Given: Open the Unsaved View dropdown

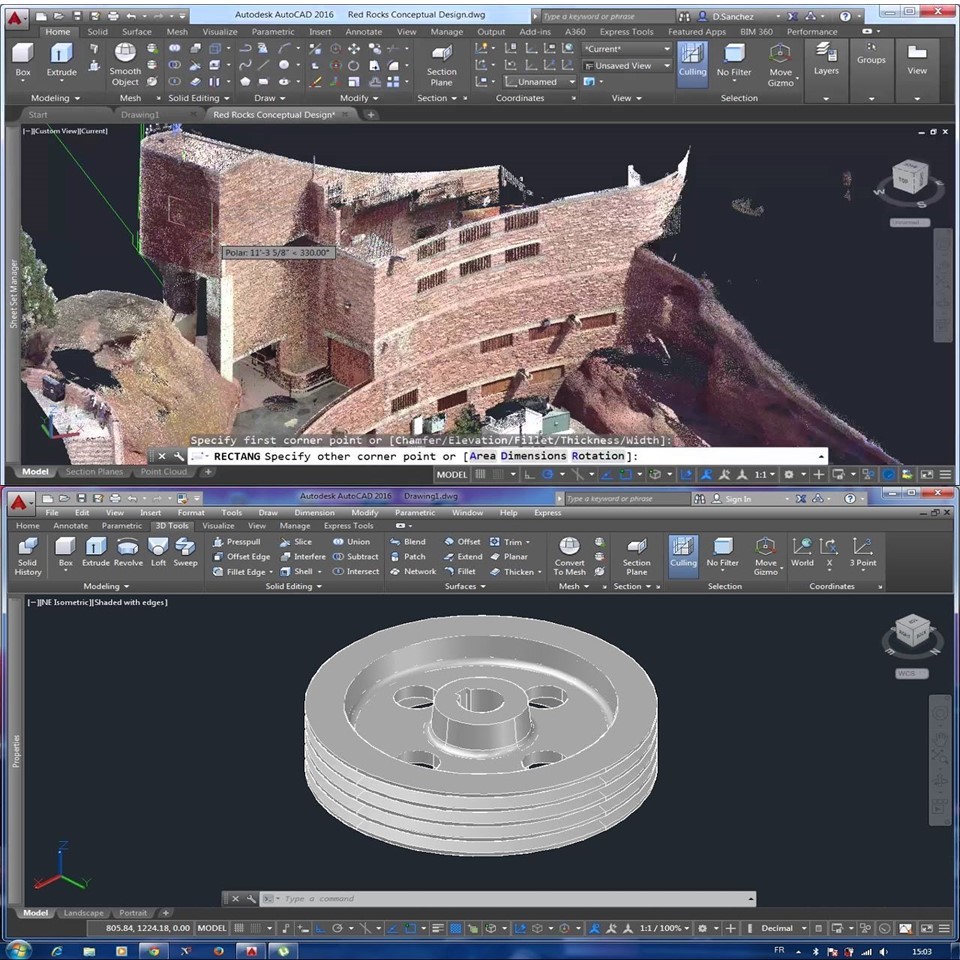Looking at the screenshot, I should pos(626,66).
